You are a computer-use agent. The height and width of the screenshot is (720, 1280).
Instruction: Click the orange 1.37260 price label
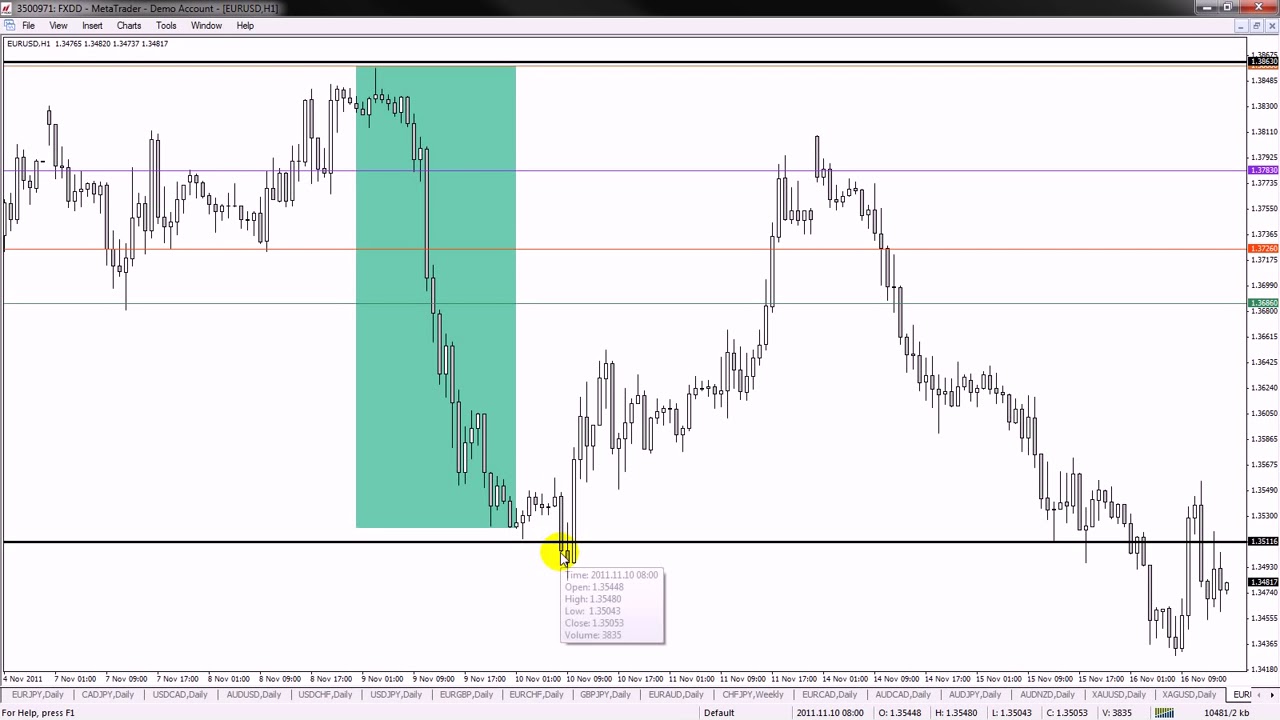(x=1264, y=248)
